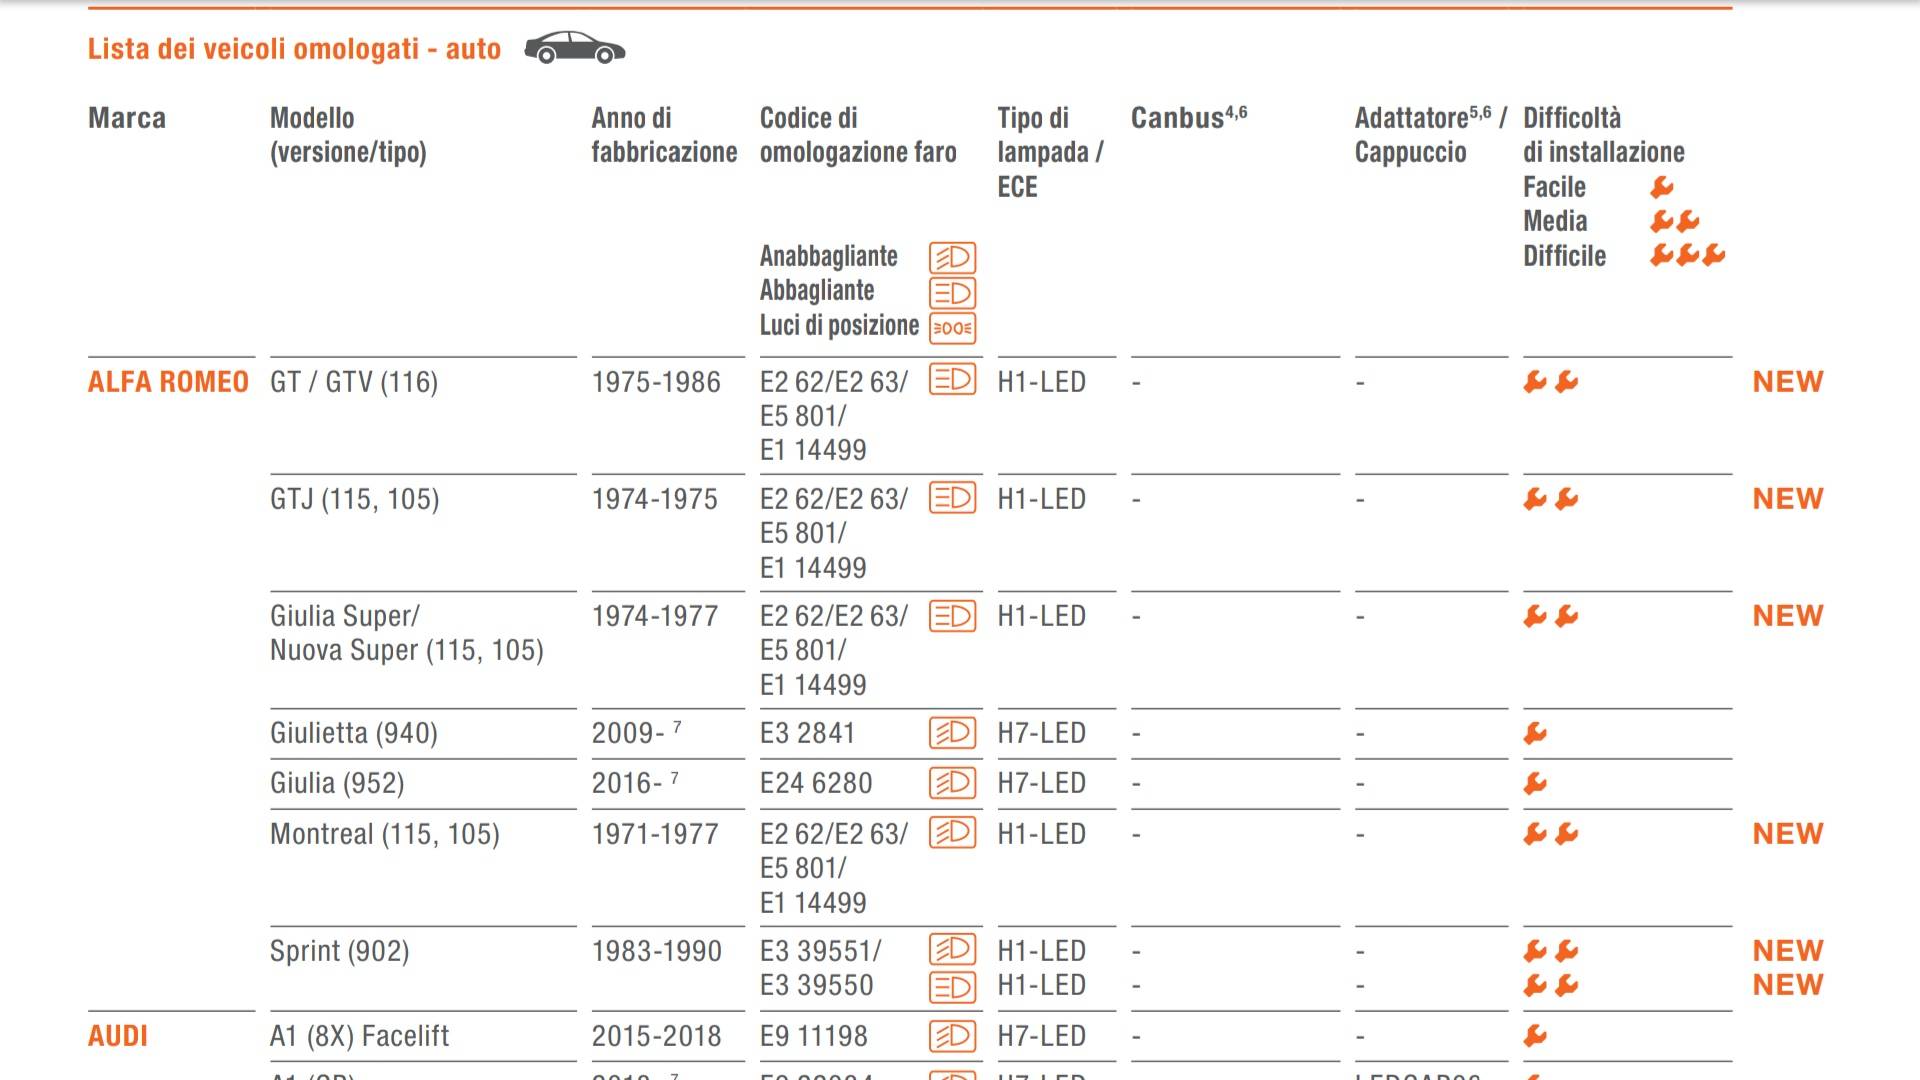Screen dimensions: 1920x1080
Task: Click the year range '1971-1977'
Action: tap(655, 834)
